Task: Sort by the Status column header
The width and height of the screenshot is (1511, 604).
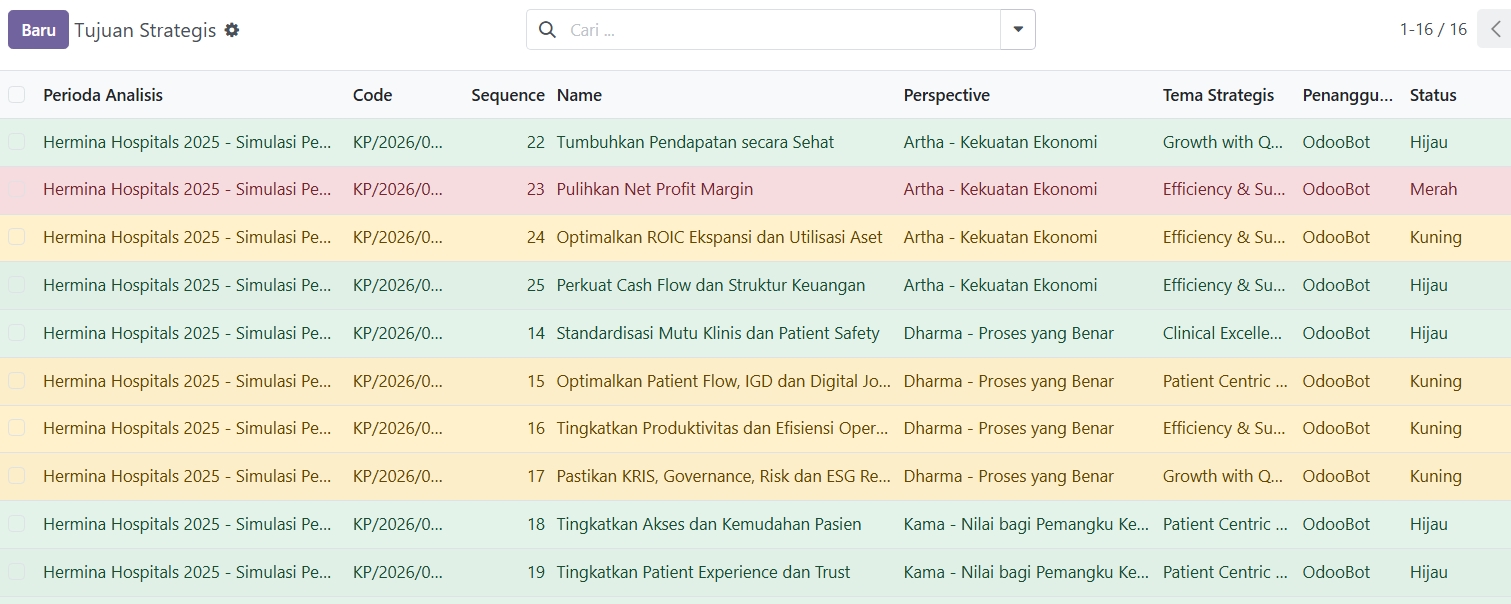Action: click(x=1433, y=95)
